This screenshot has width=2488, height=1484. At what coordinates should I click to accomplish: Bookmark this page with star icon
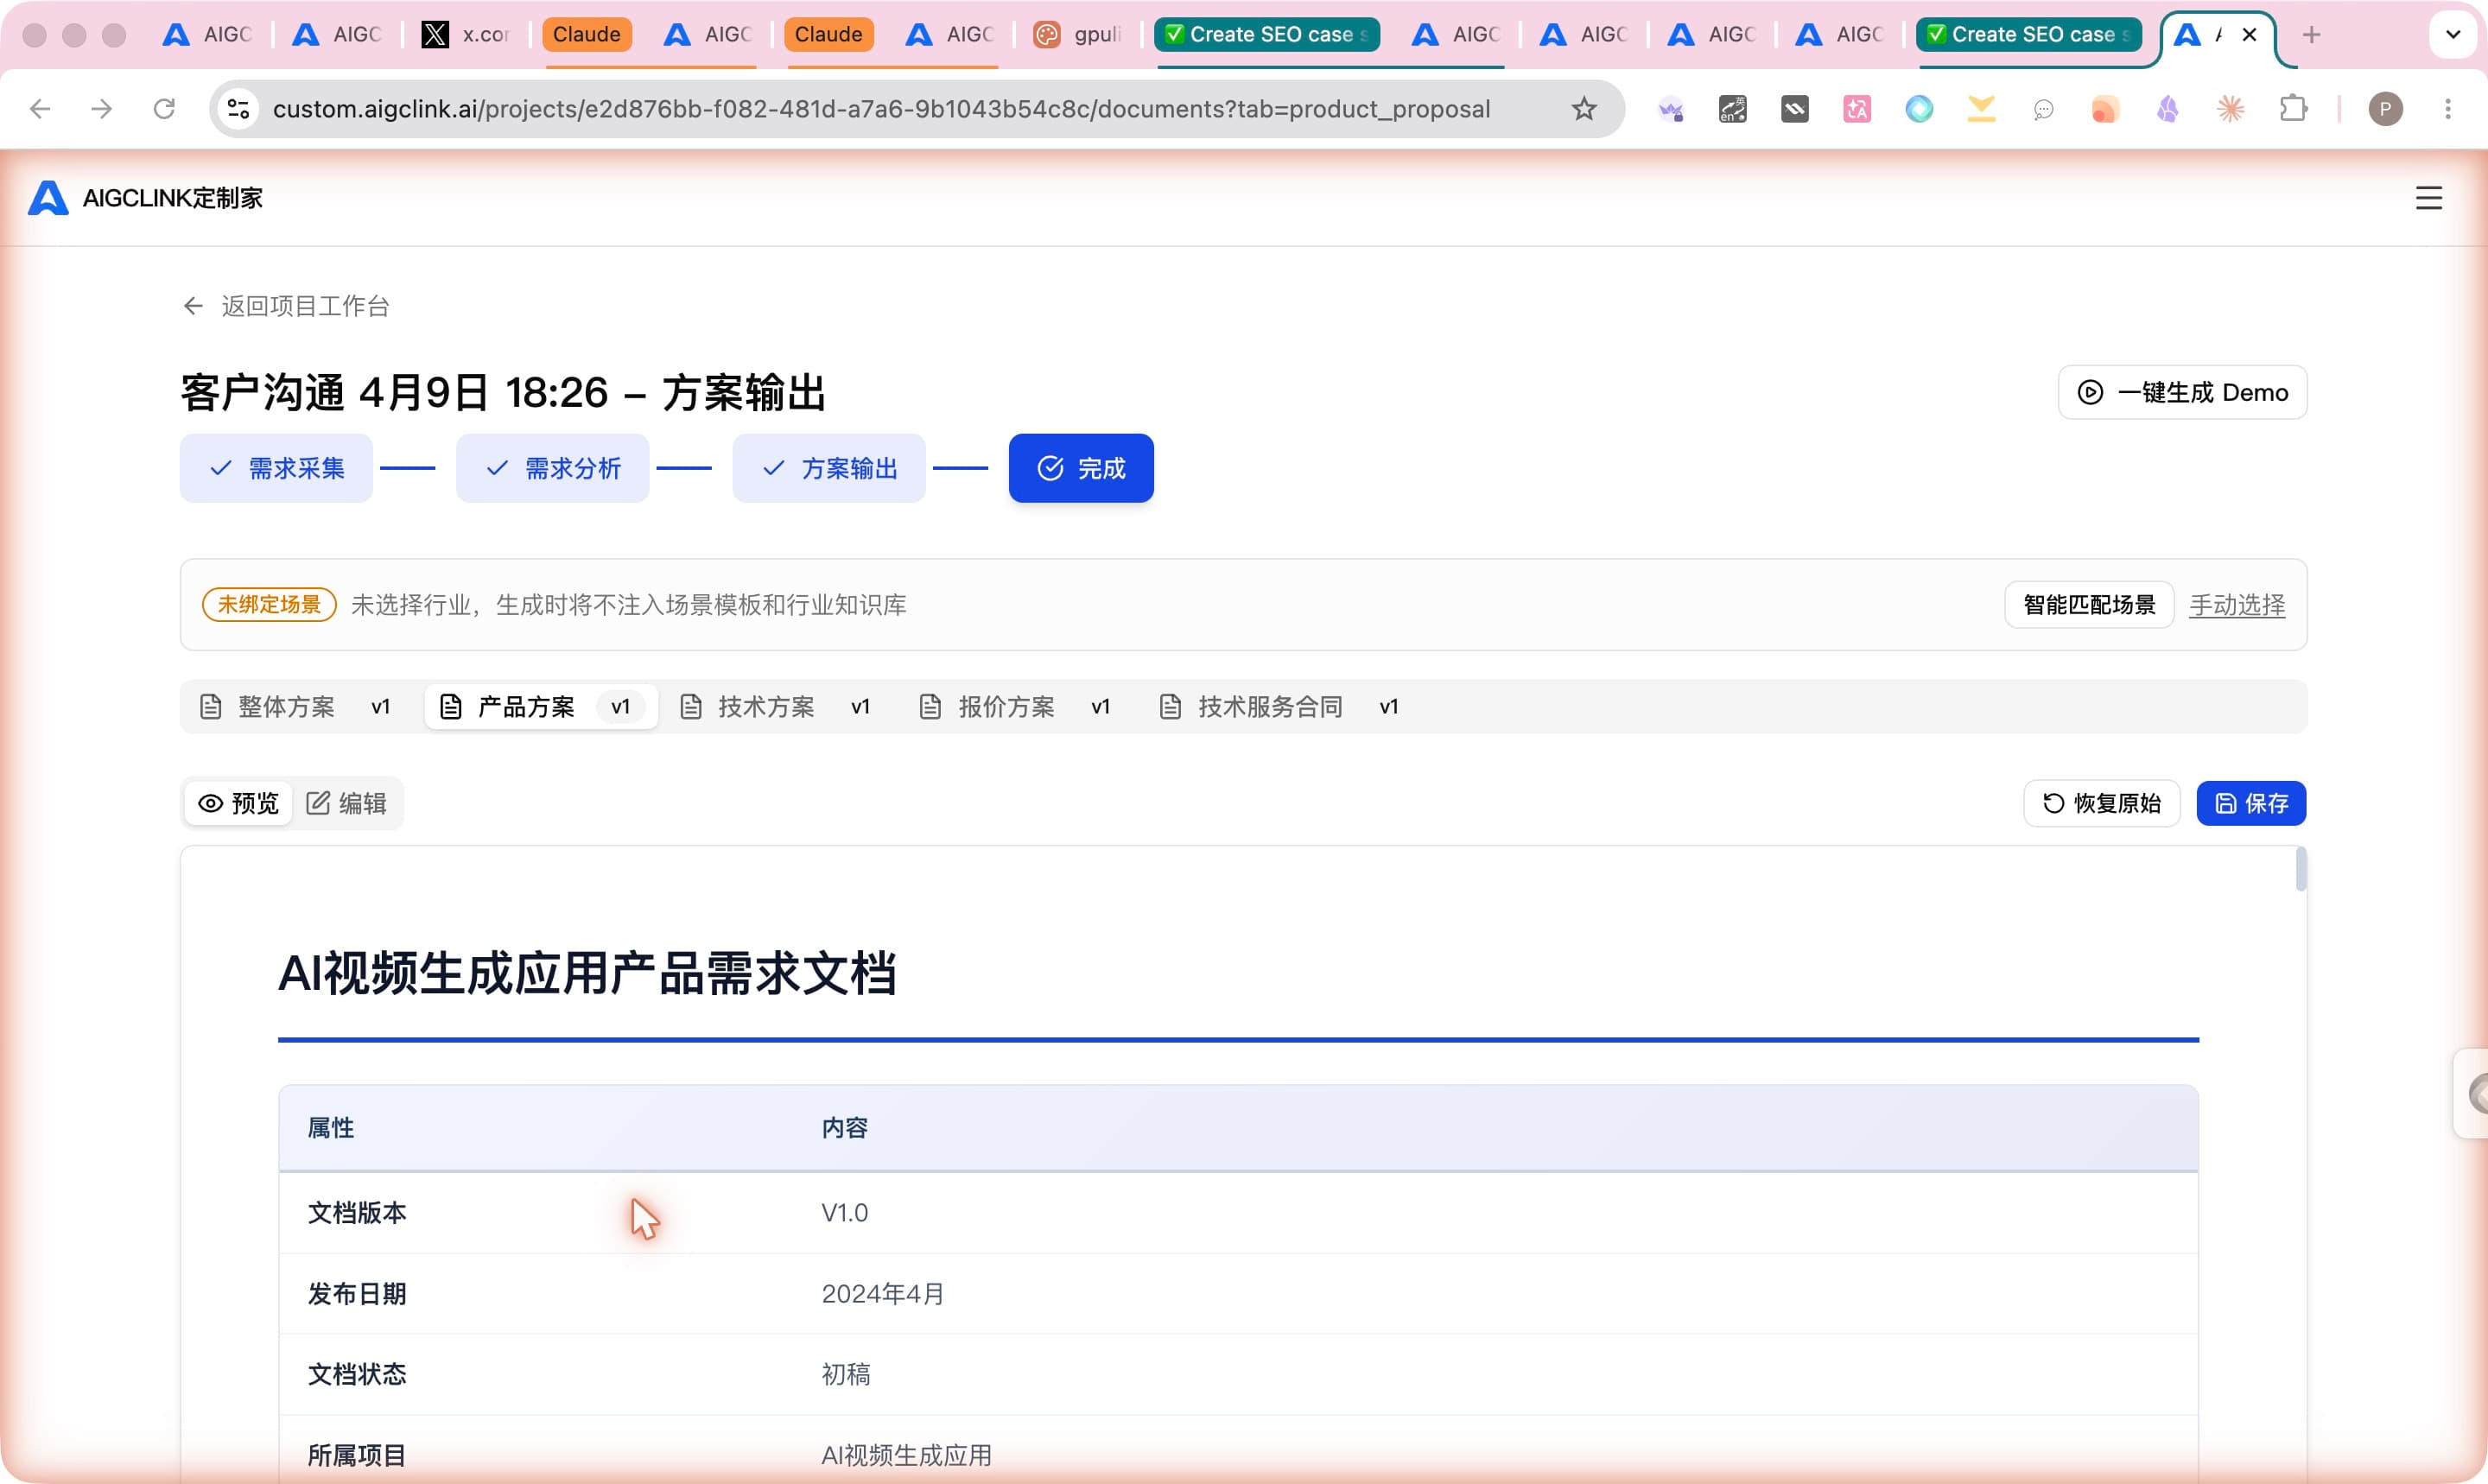(x=1584, y=108)
